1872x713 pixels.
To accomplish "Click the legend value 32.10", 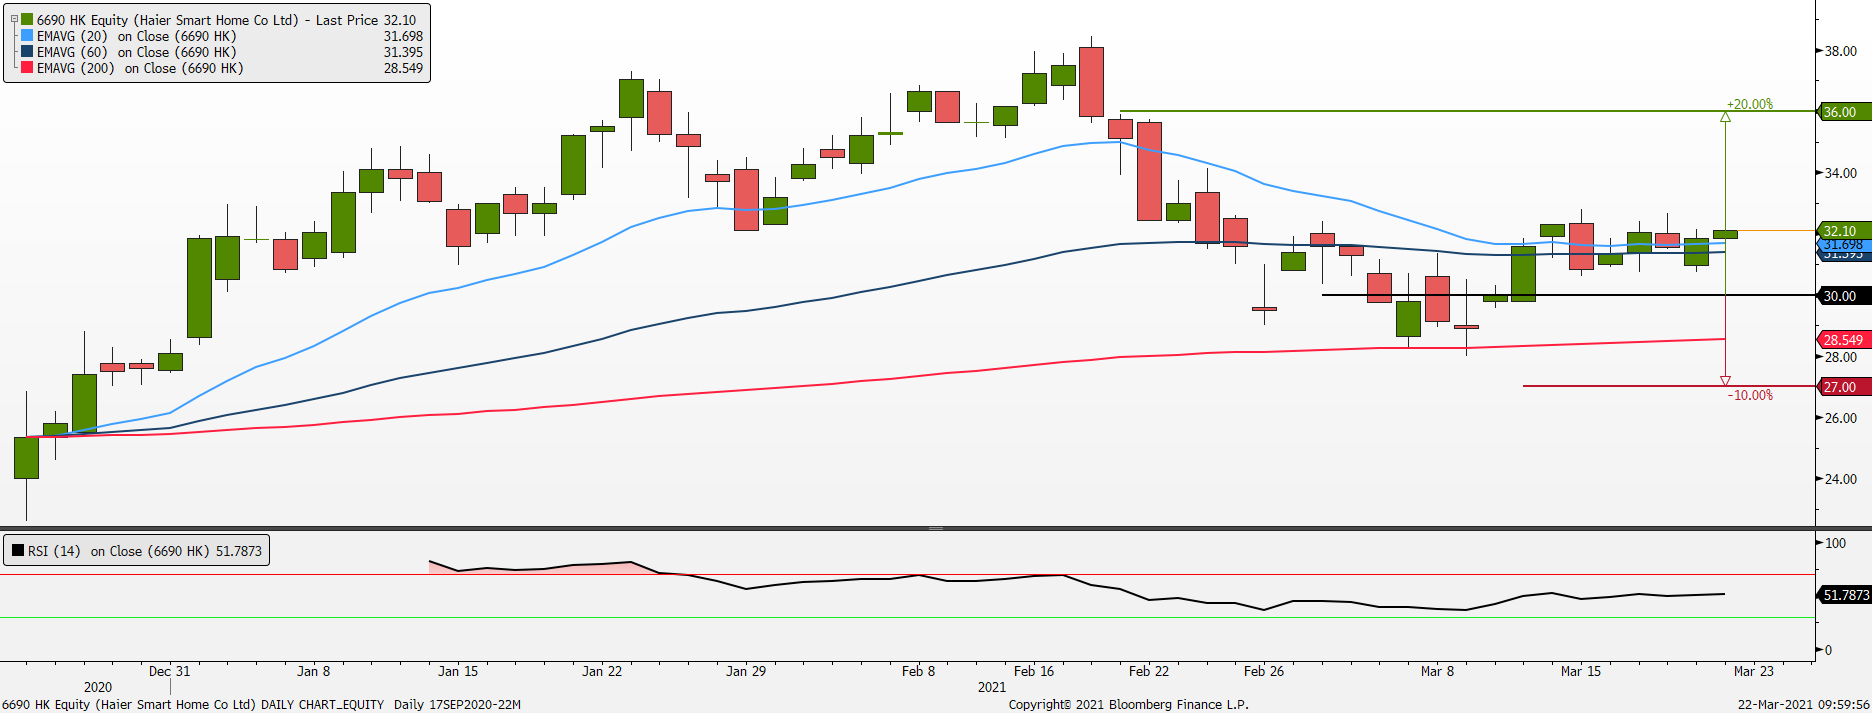I will click(399, 20).
